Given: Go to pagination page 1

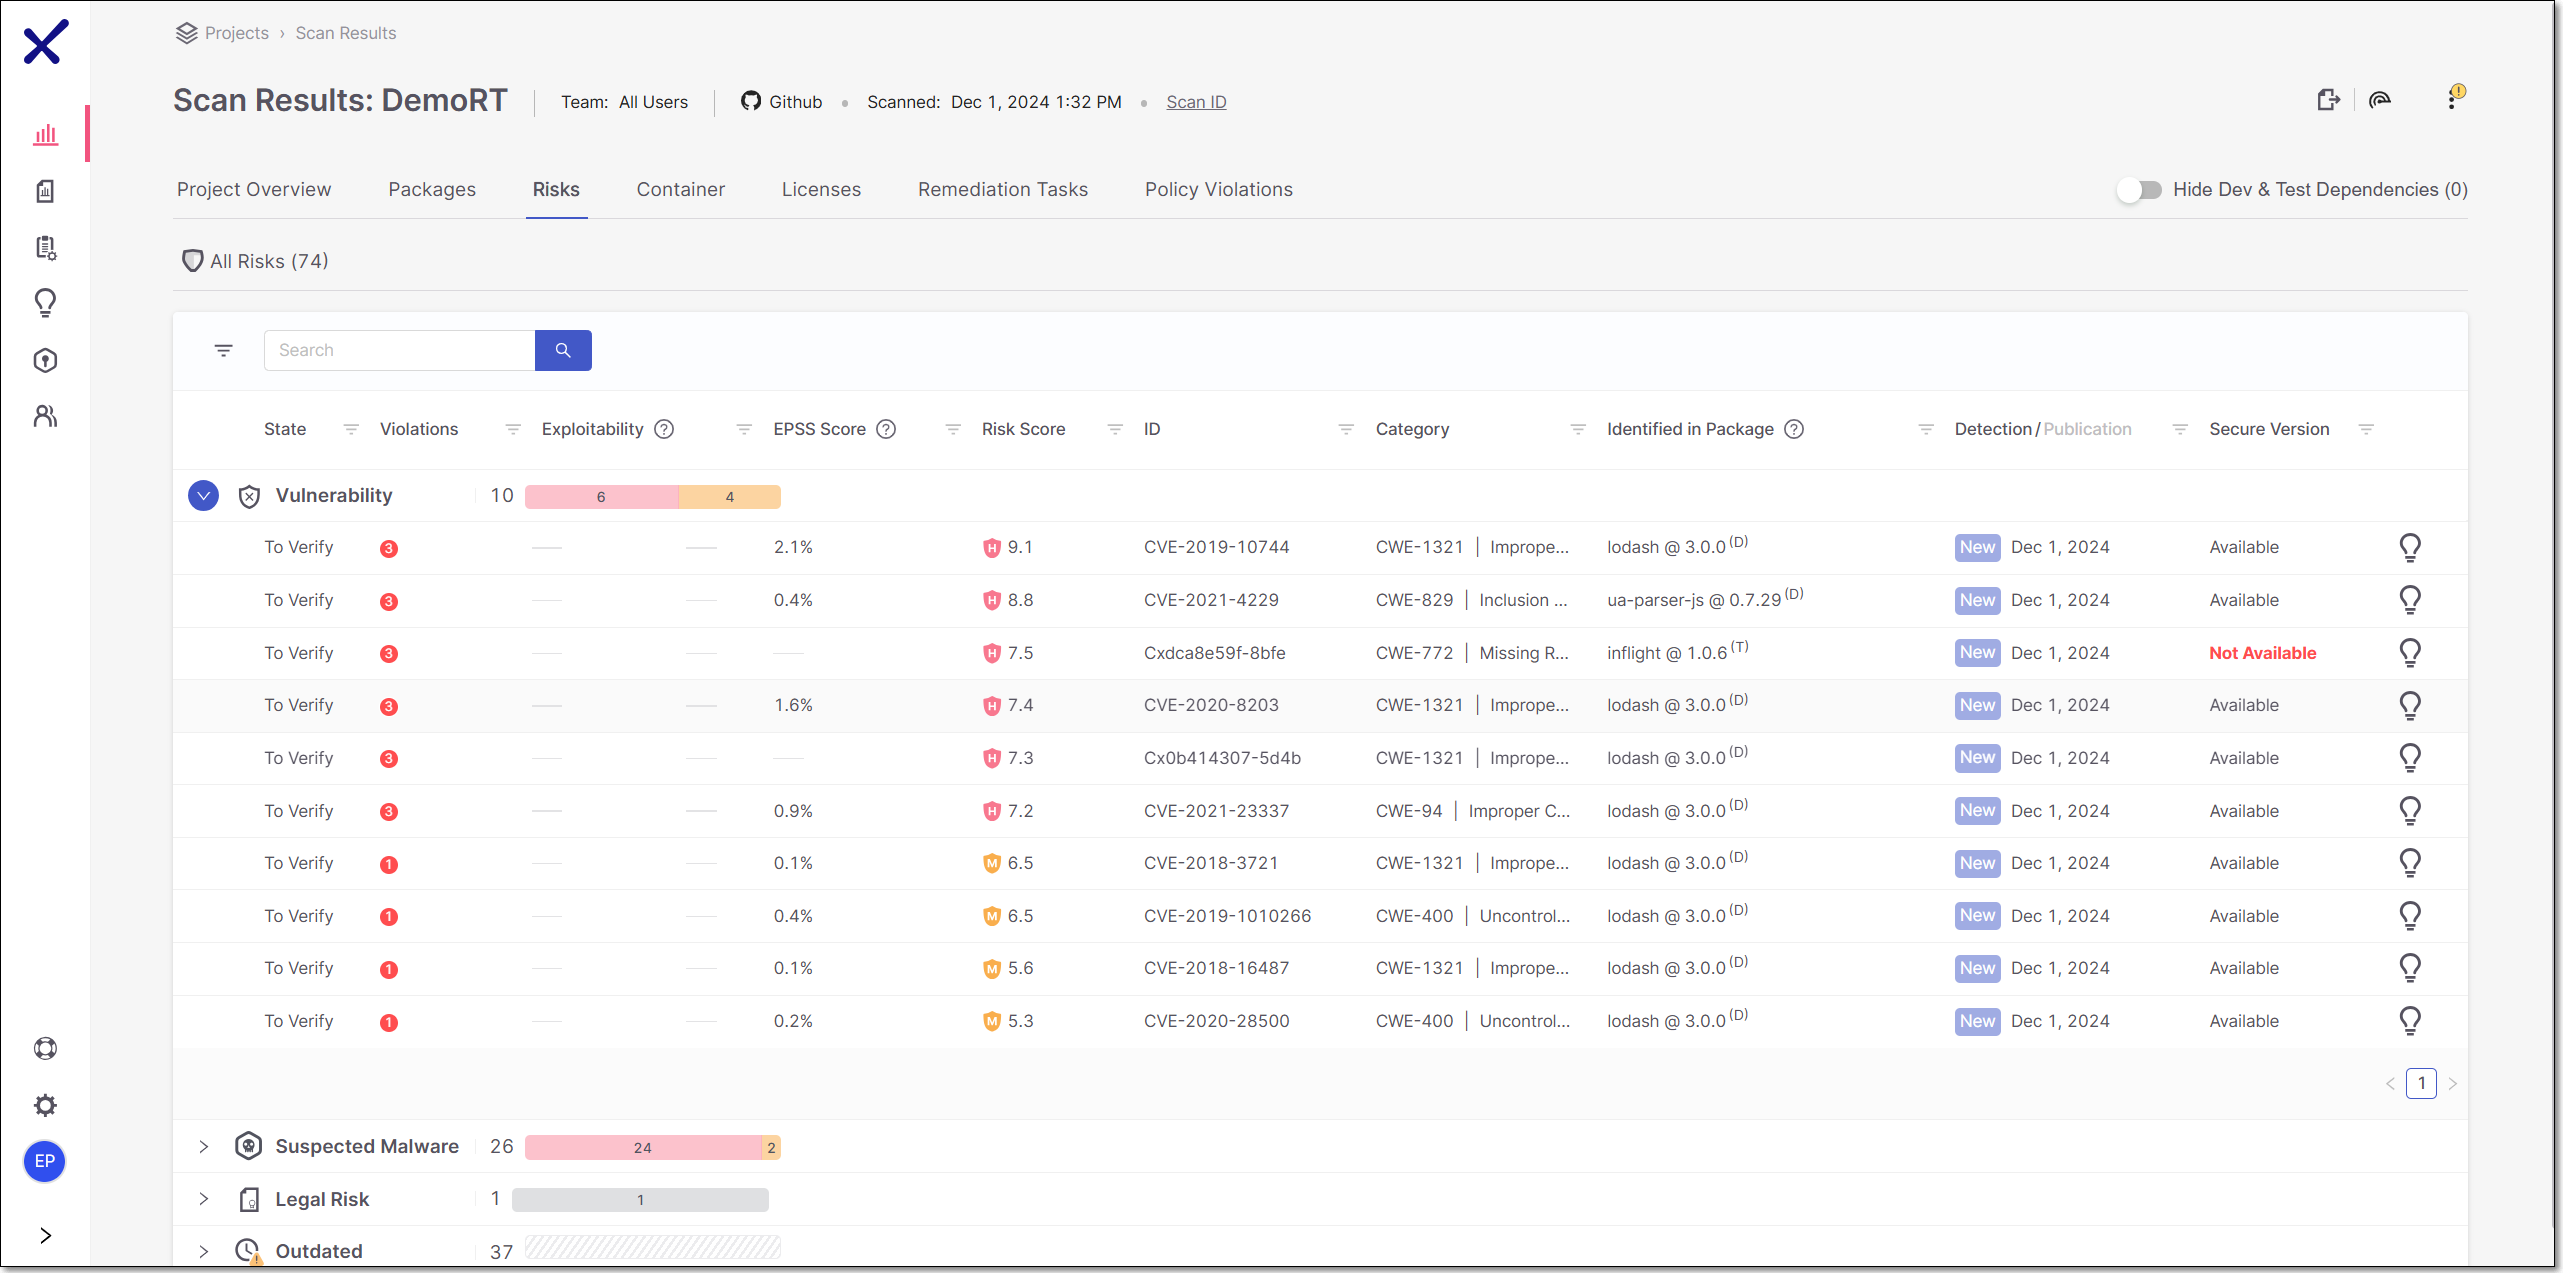Looking at the screenshot, I should 2421,1083.
